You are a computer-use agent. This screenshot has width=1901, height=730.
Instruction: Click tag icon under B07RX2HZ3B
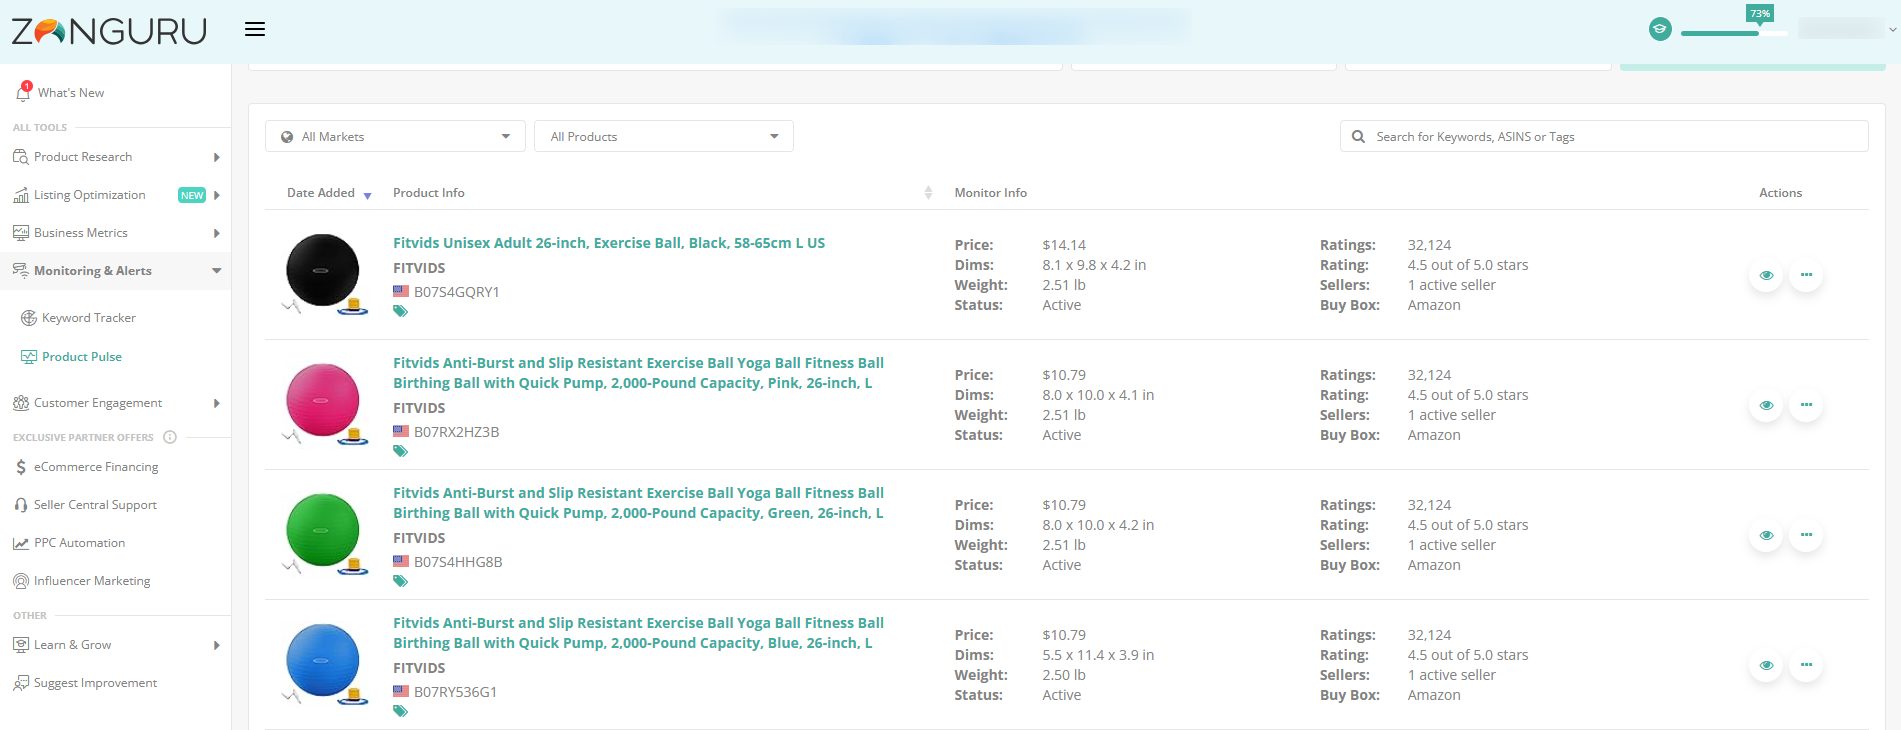[x=400, y=451]
